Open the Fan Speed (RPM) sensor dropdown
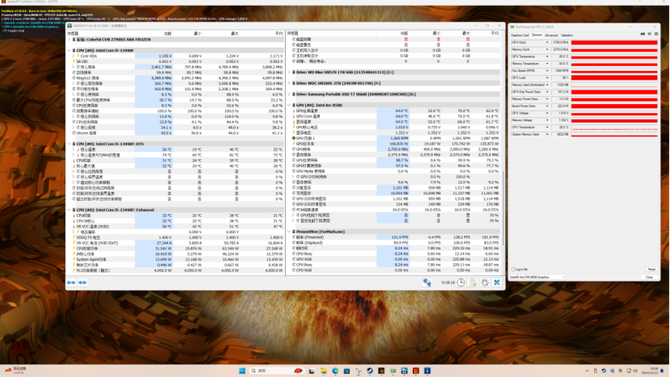 point(547,71)
